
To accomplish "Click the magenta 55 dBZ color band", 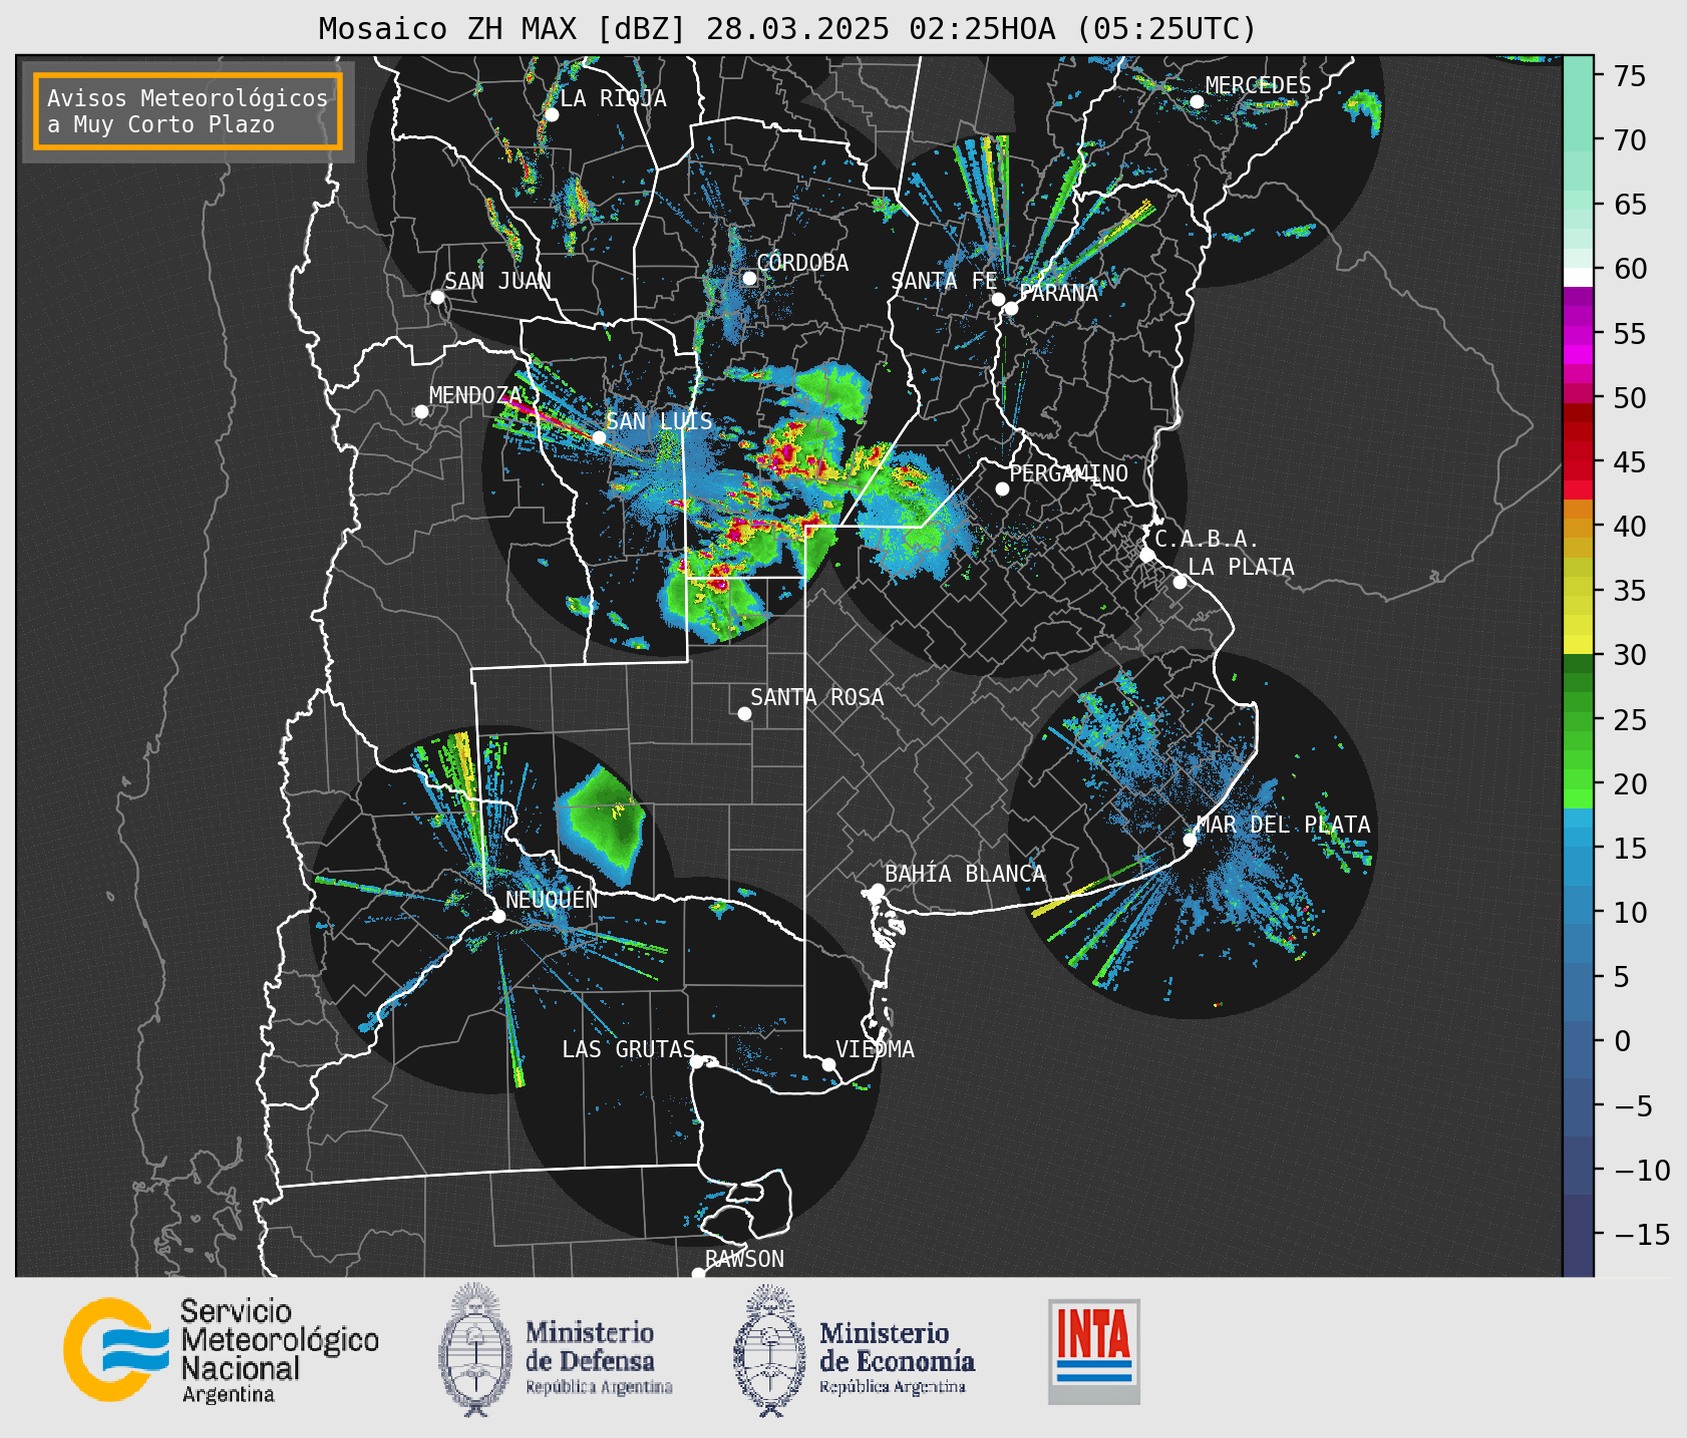I will (x=1578, y=335).
